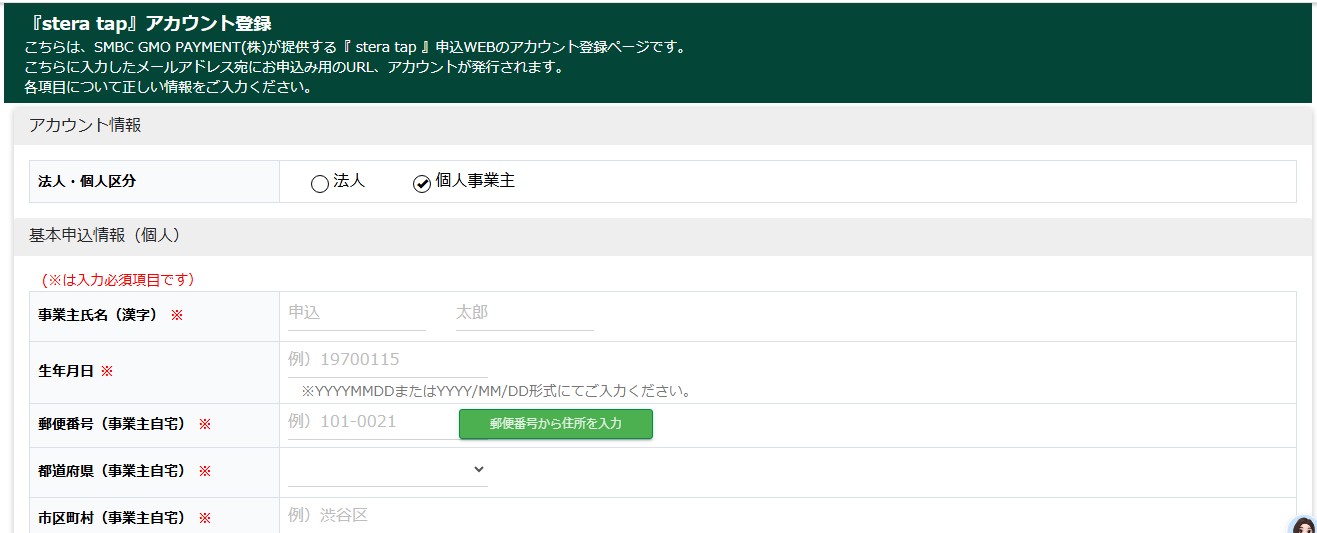The image size is (1317, 533).
Task: Focus the 生年月日 input field
Action: [x=388, y=360]
